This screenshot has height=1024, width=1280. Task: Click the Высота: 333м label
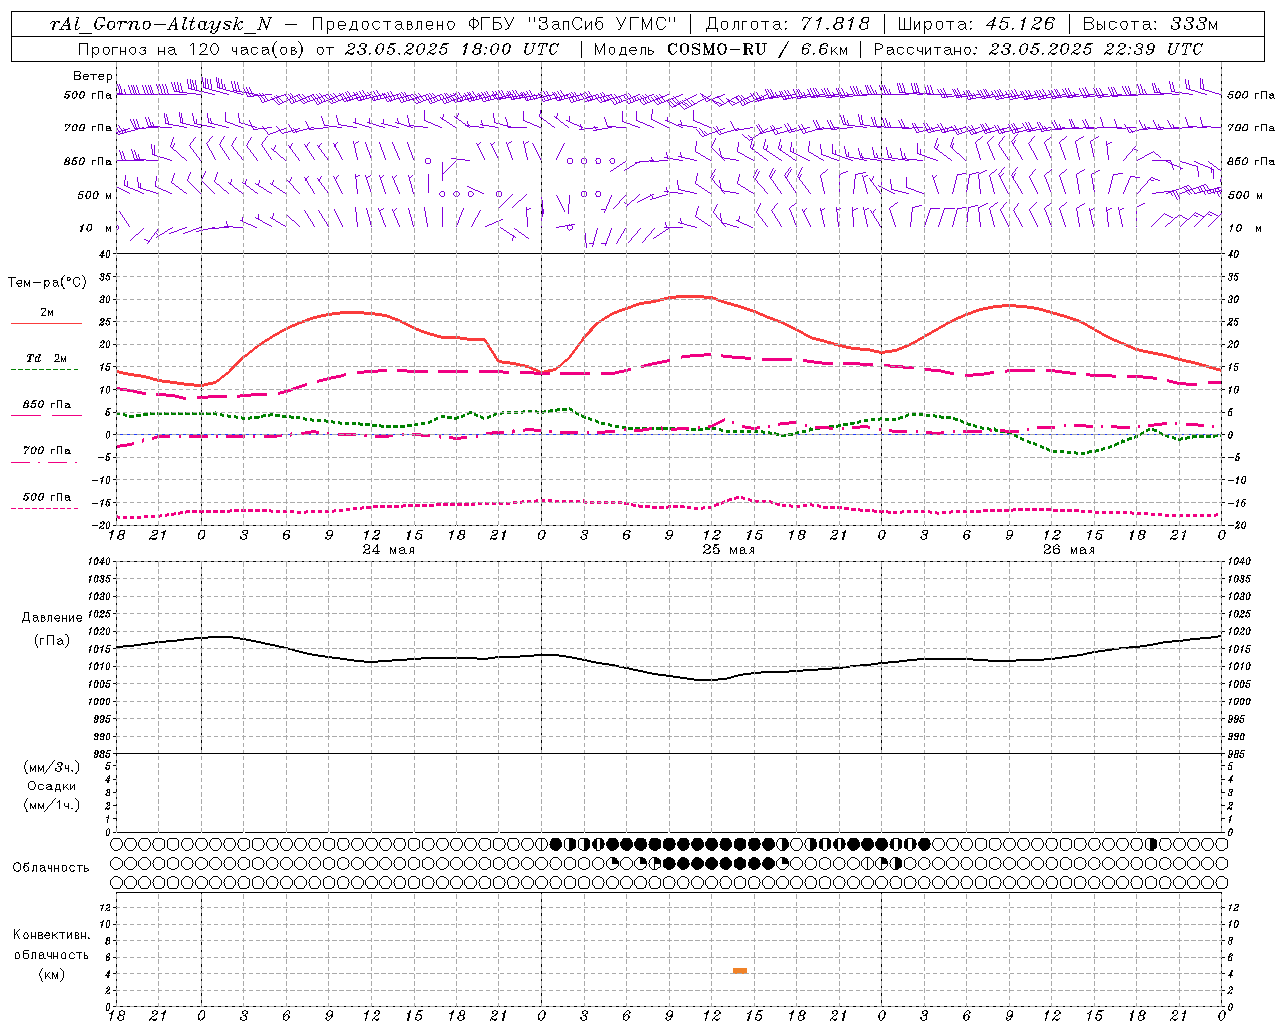coord(1151,24)
